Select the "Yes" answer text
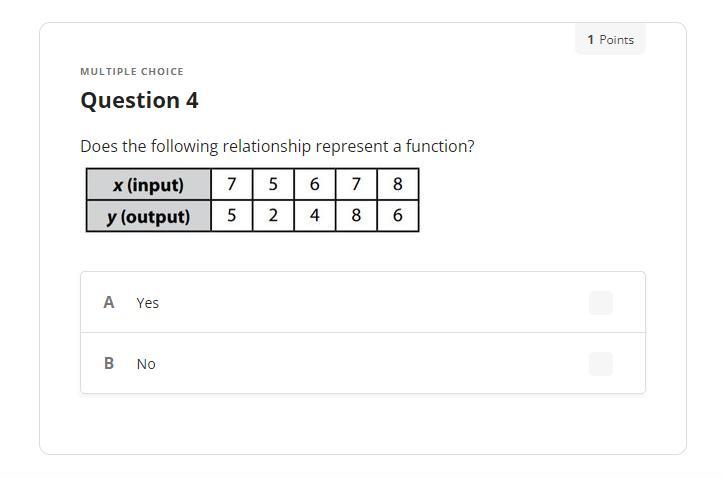 (148, 303)
